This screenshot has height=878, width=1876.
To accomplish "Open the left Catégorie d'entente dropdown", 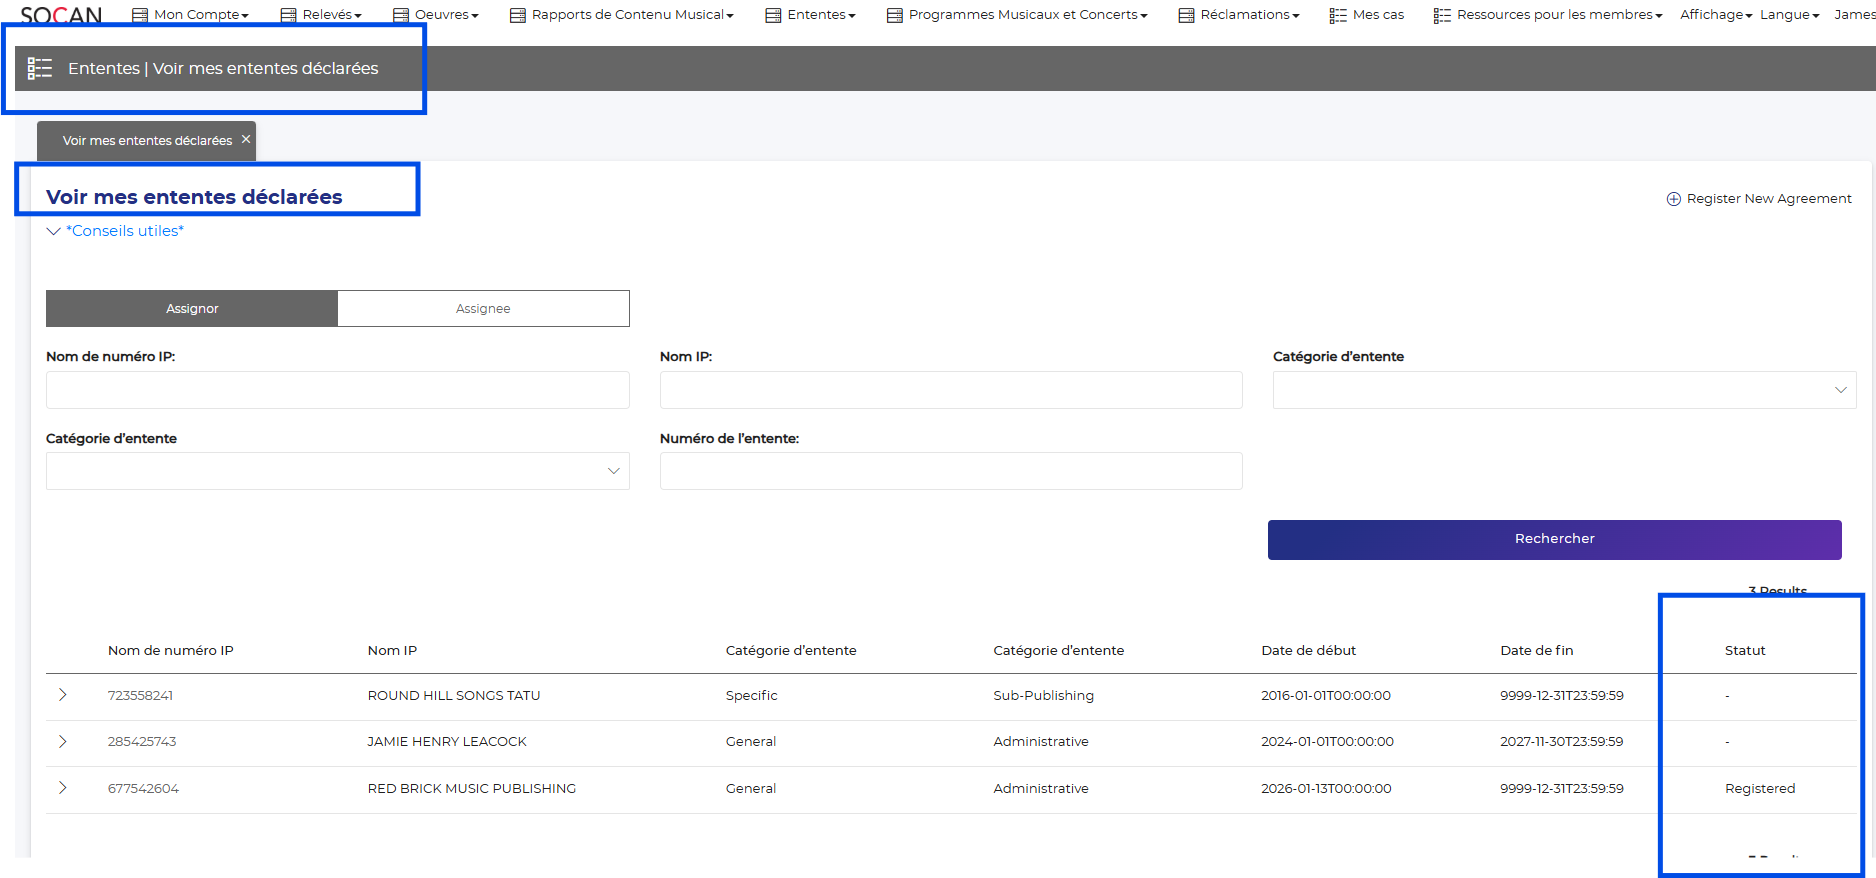I will 337,471.
